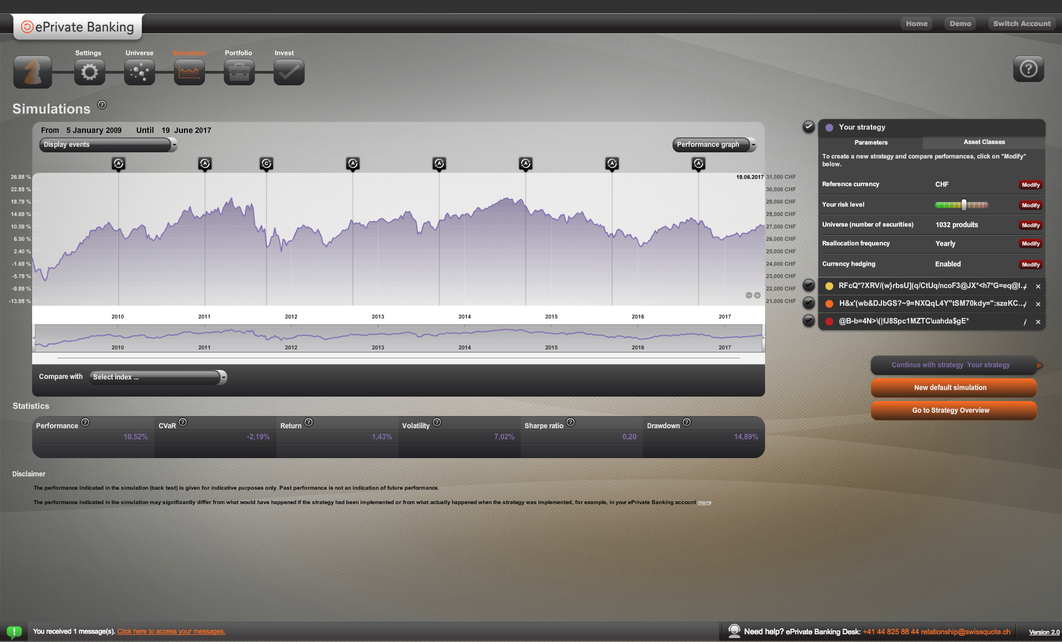This screenshot has height=642, width=1062.
Task: Toggle checkmark for yellow strategy row
Action: tap(808, 286)
